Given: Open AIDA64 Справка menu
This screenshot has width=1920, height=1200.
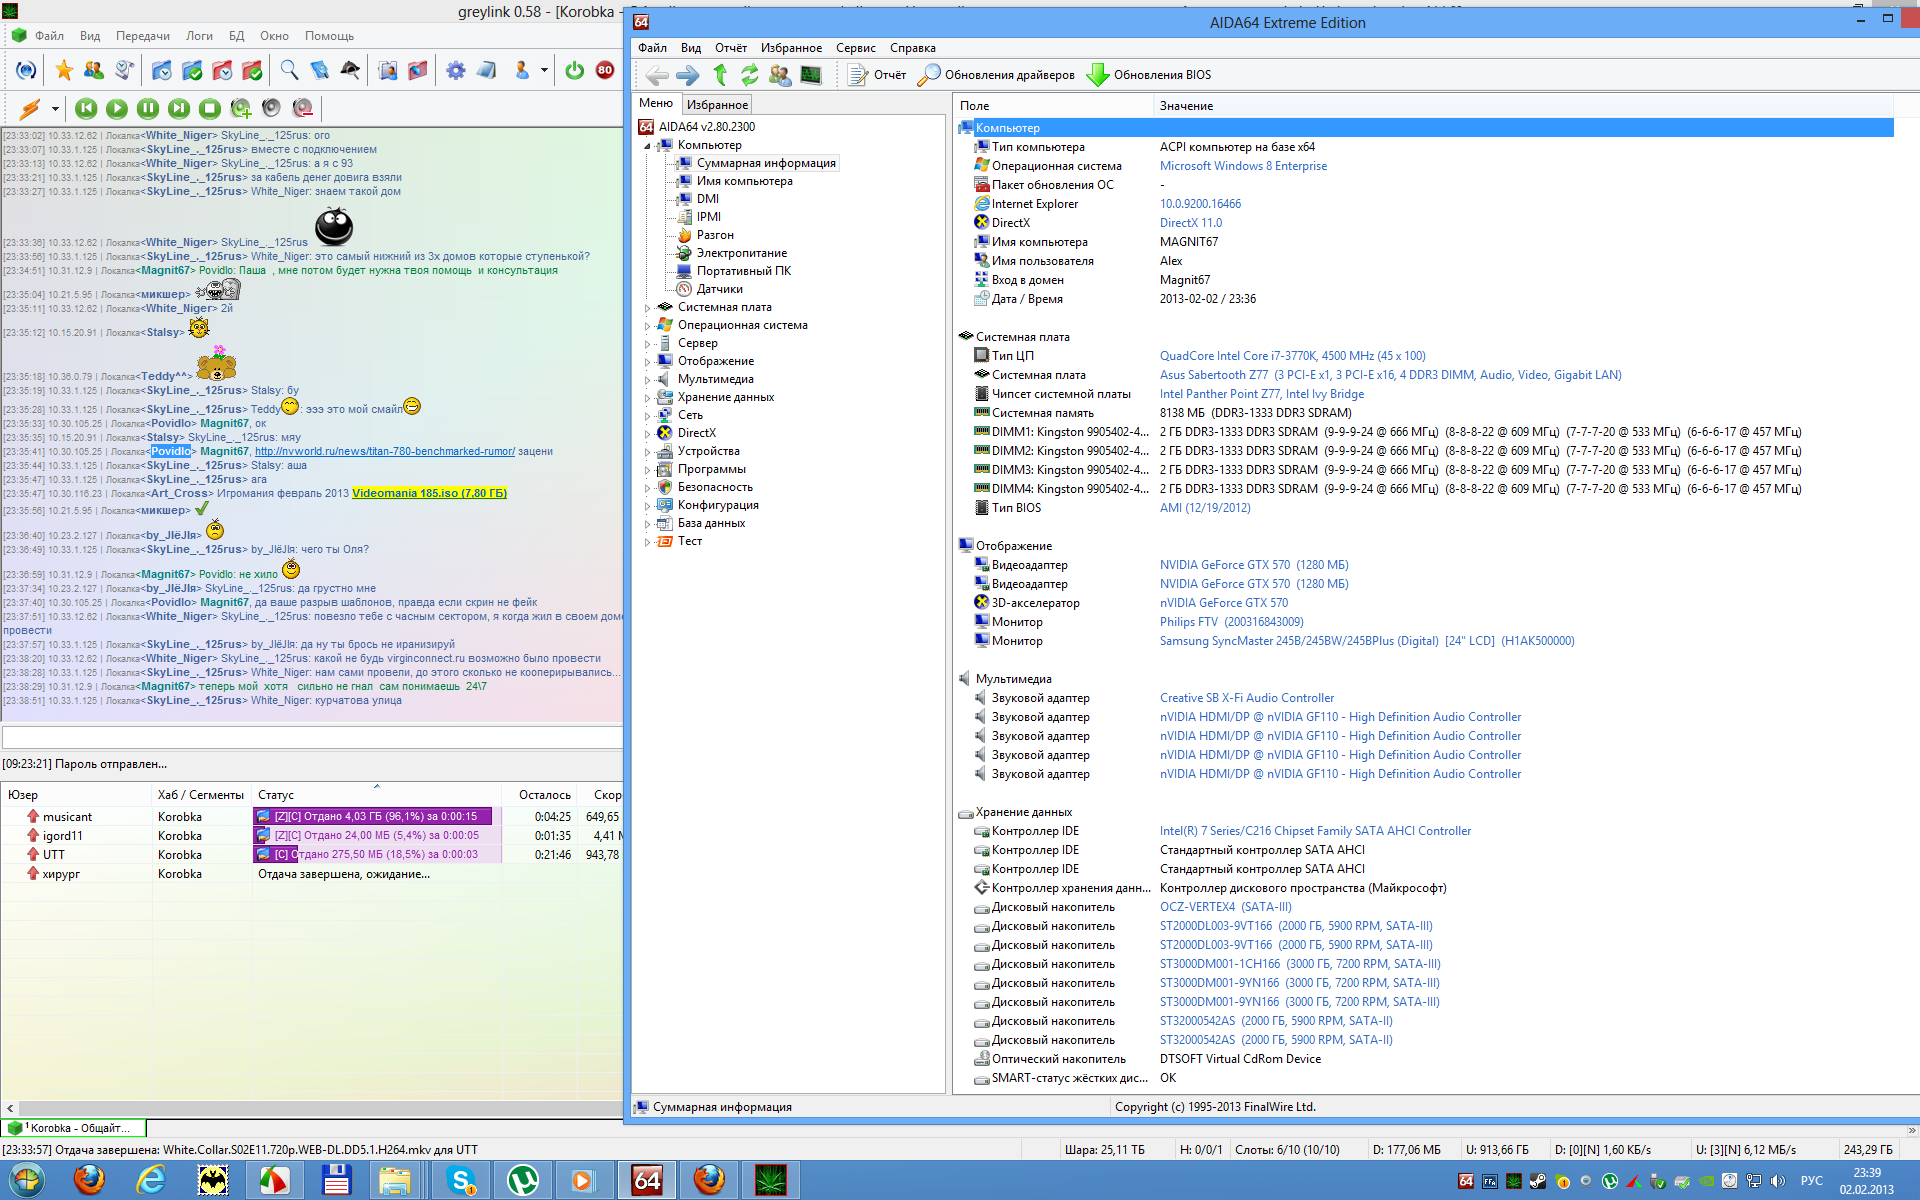Looking at the screenshot, I should point(913,48).
